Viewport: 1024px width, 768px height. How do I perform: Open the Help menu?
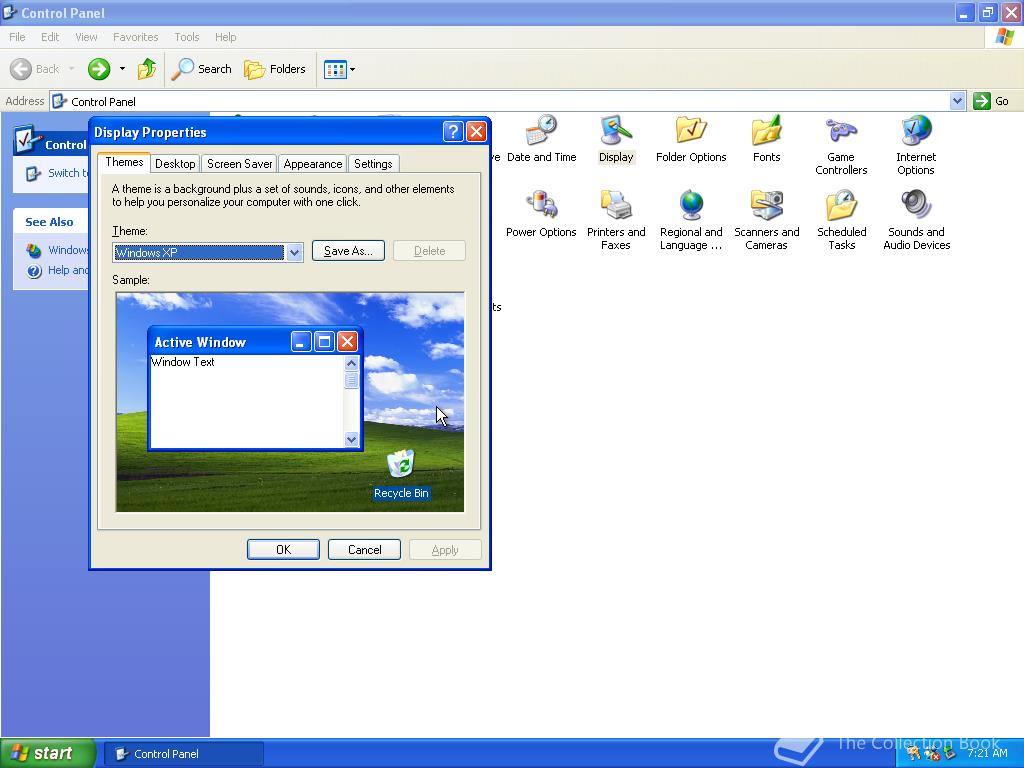pyautogui.click(x=226, y=37)
